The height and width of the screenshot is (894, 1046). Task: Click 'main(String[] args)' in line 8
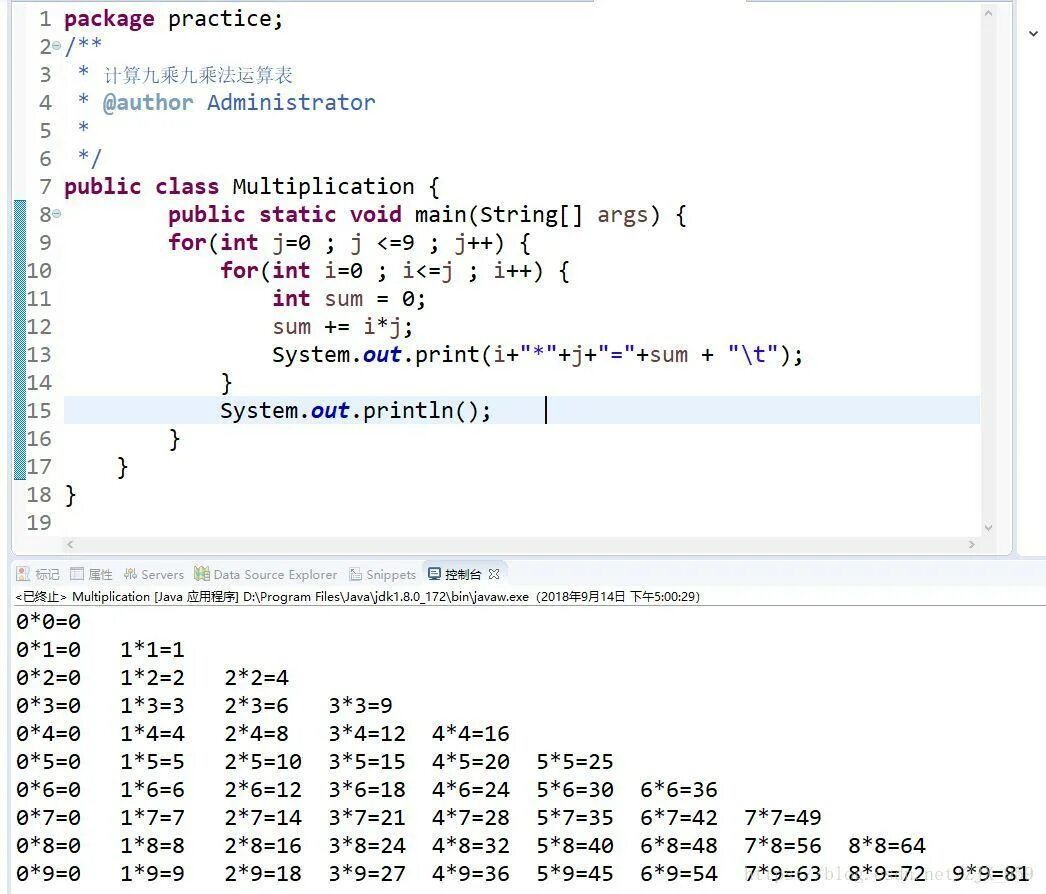538,215
